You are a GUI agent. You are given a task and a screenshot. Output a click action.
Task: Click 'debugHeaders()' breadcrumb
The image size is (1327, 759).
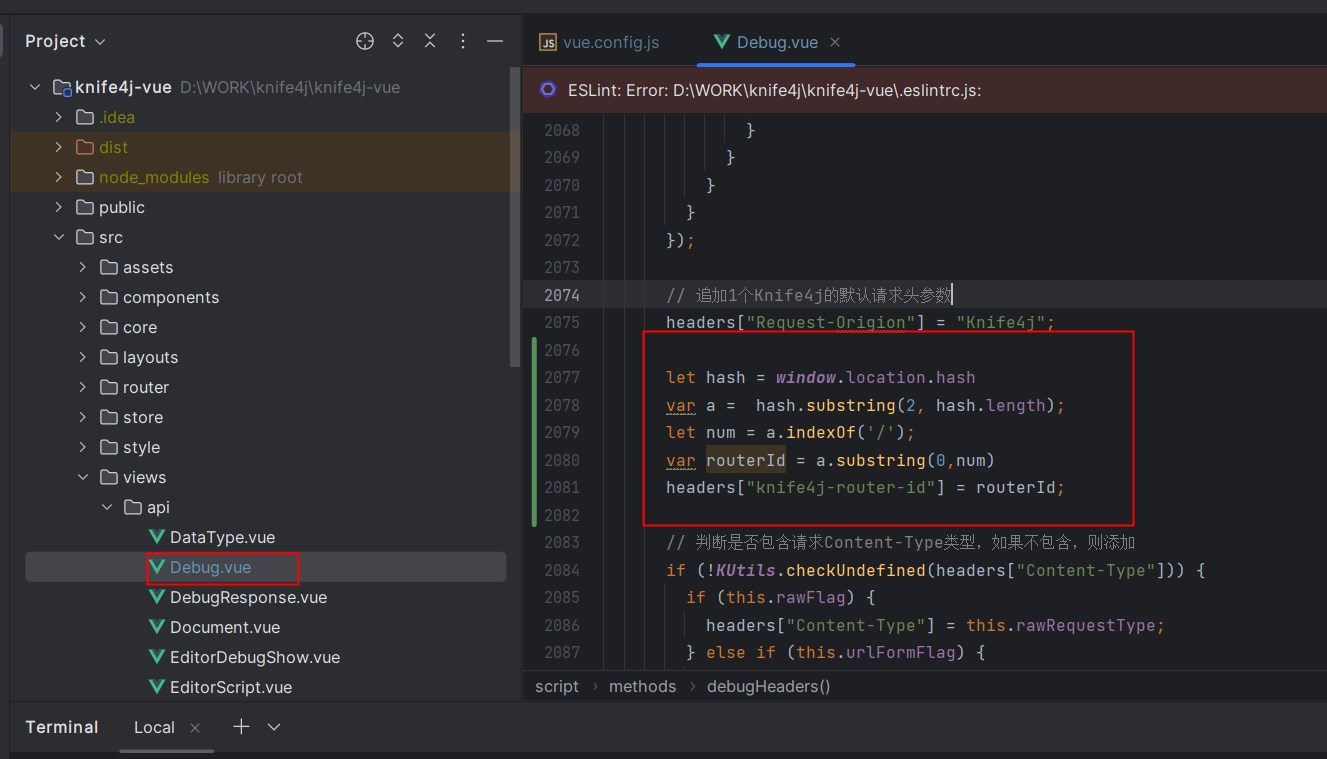click(769, 686)
